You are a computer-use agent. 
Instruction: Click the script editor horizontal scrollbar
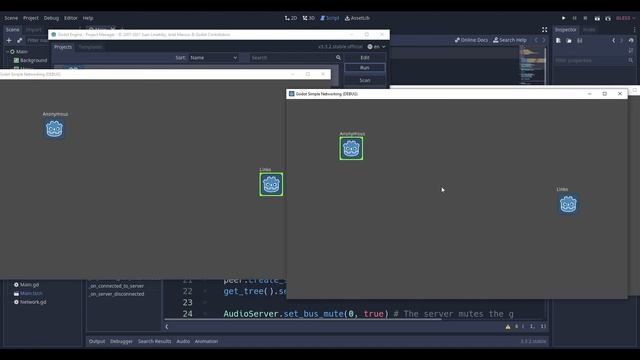303,319
